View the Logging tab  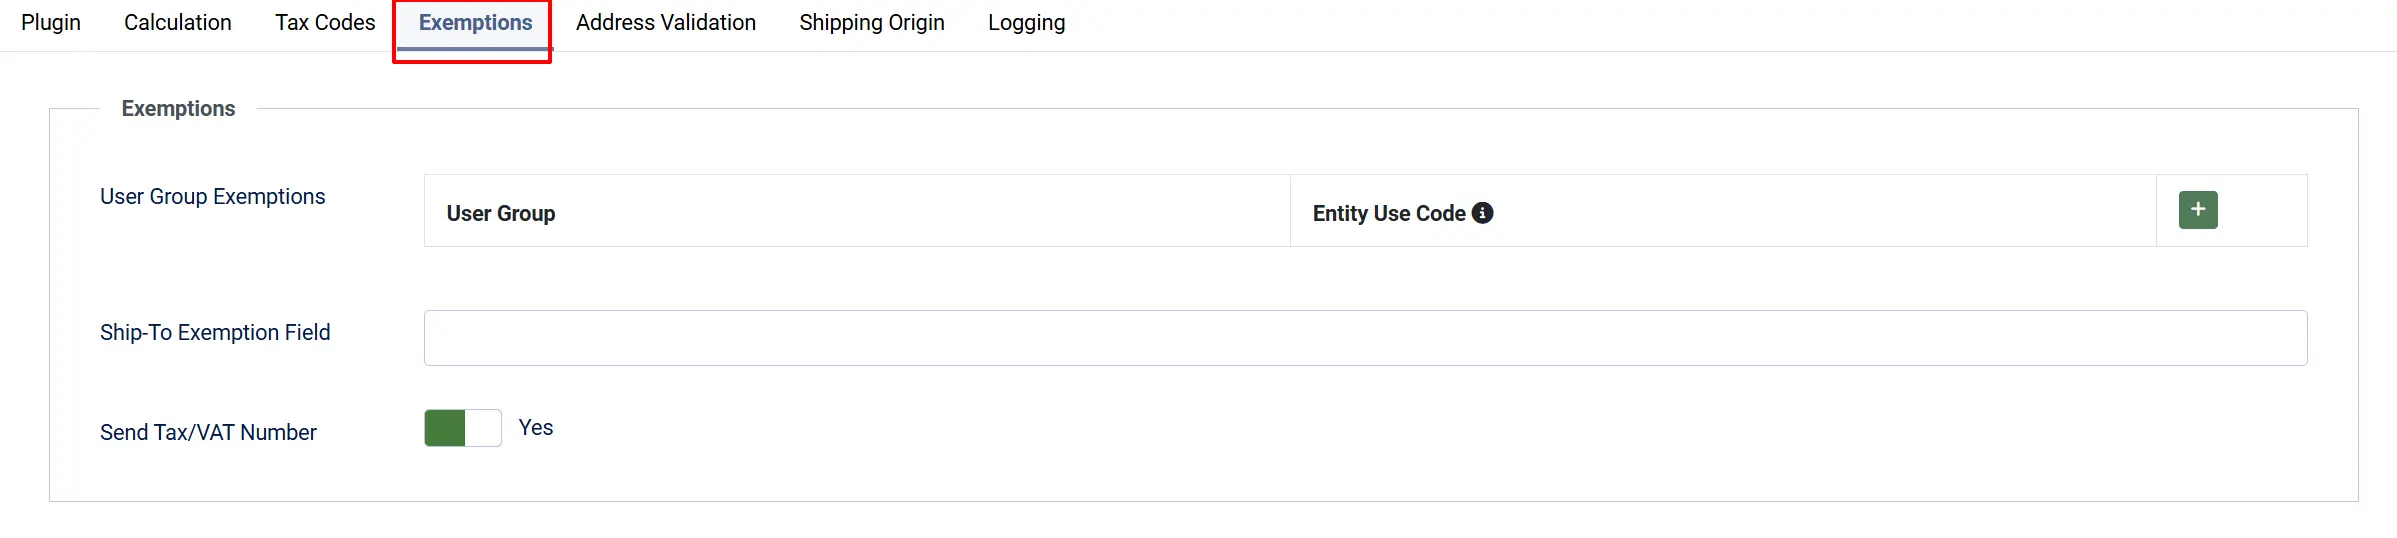pos(1027,23)
